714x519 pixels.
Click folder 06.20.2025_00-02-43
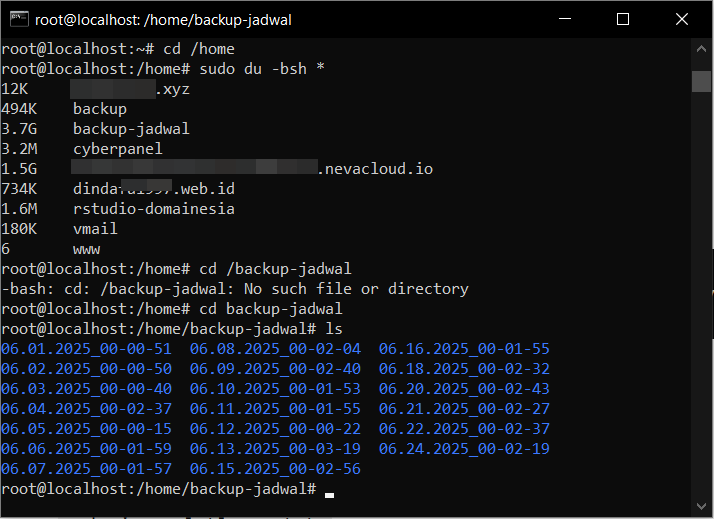tap(464, 389)
